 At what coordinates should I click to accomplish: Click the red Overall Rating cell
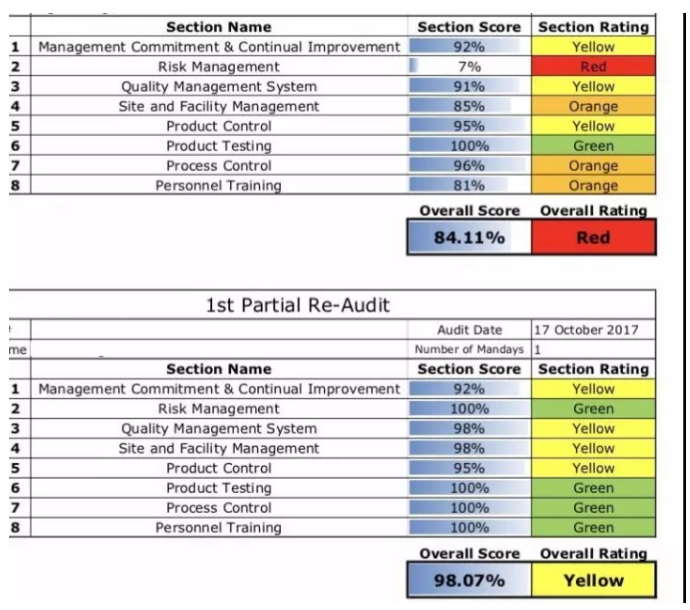click(593, 238)
